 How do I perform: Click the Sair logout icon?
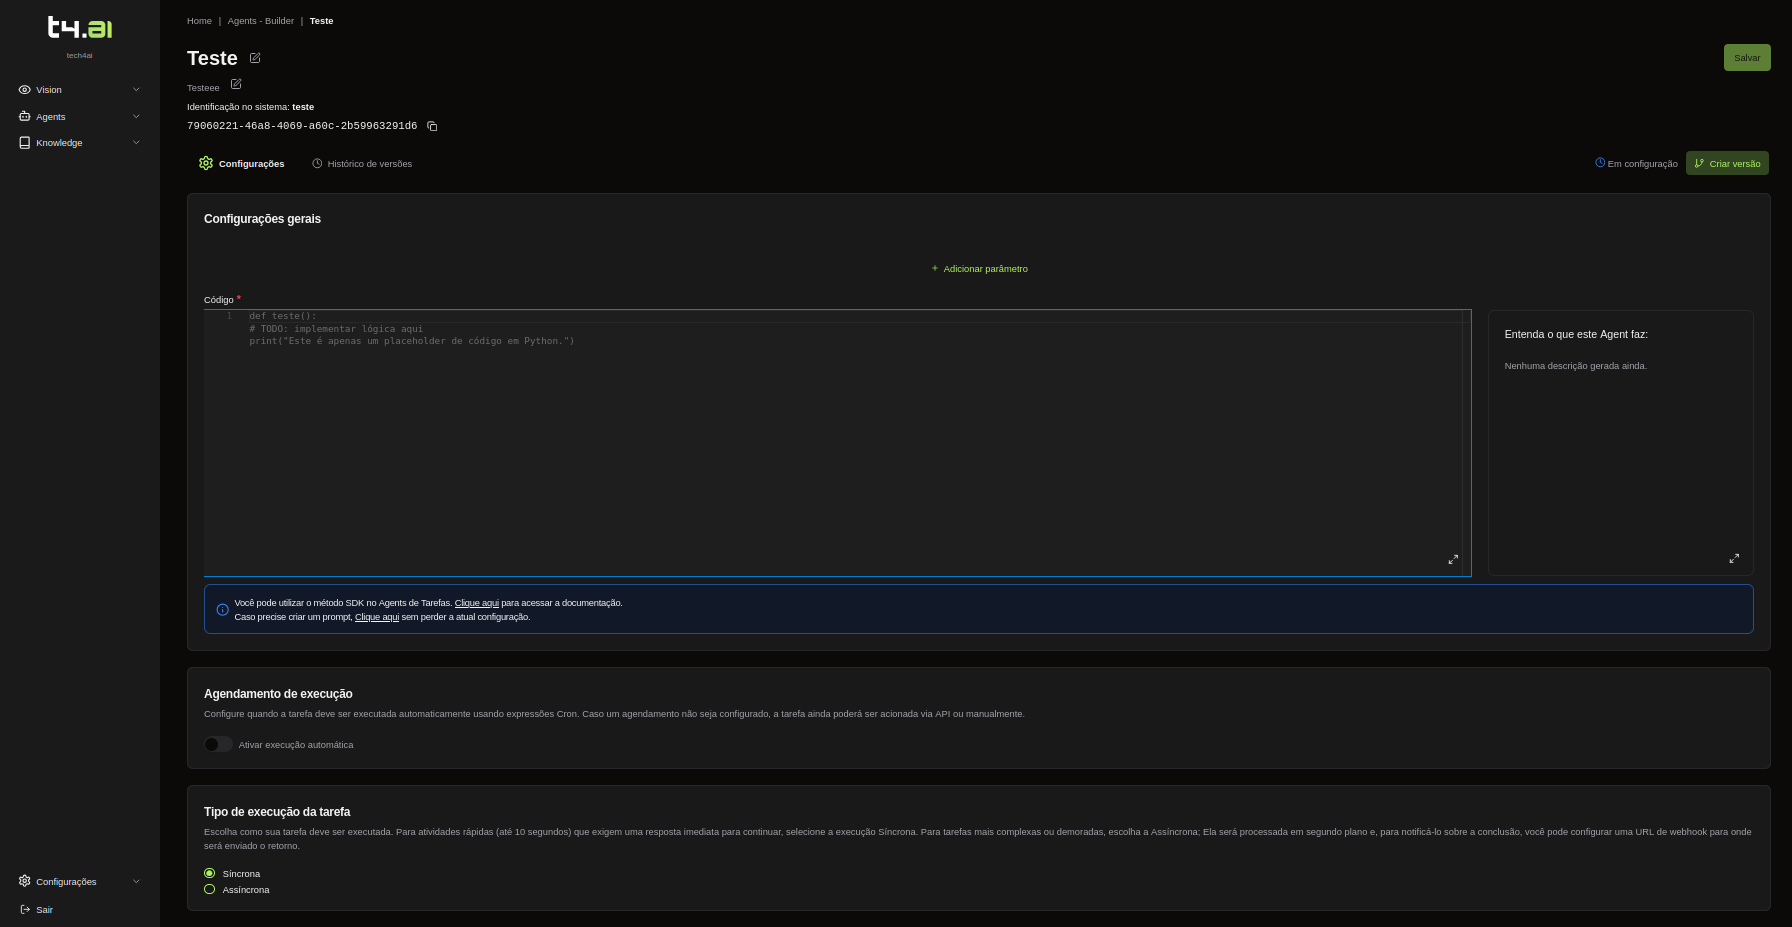tap(25, 909)
